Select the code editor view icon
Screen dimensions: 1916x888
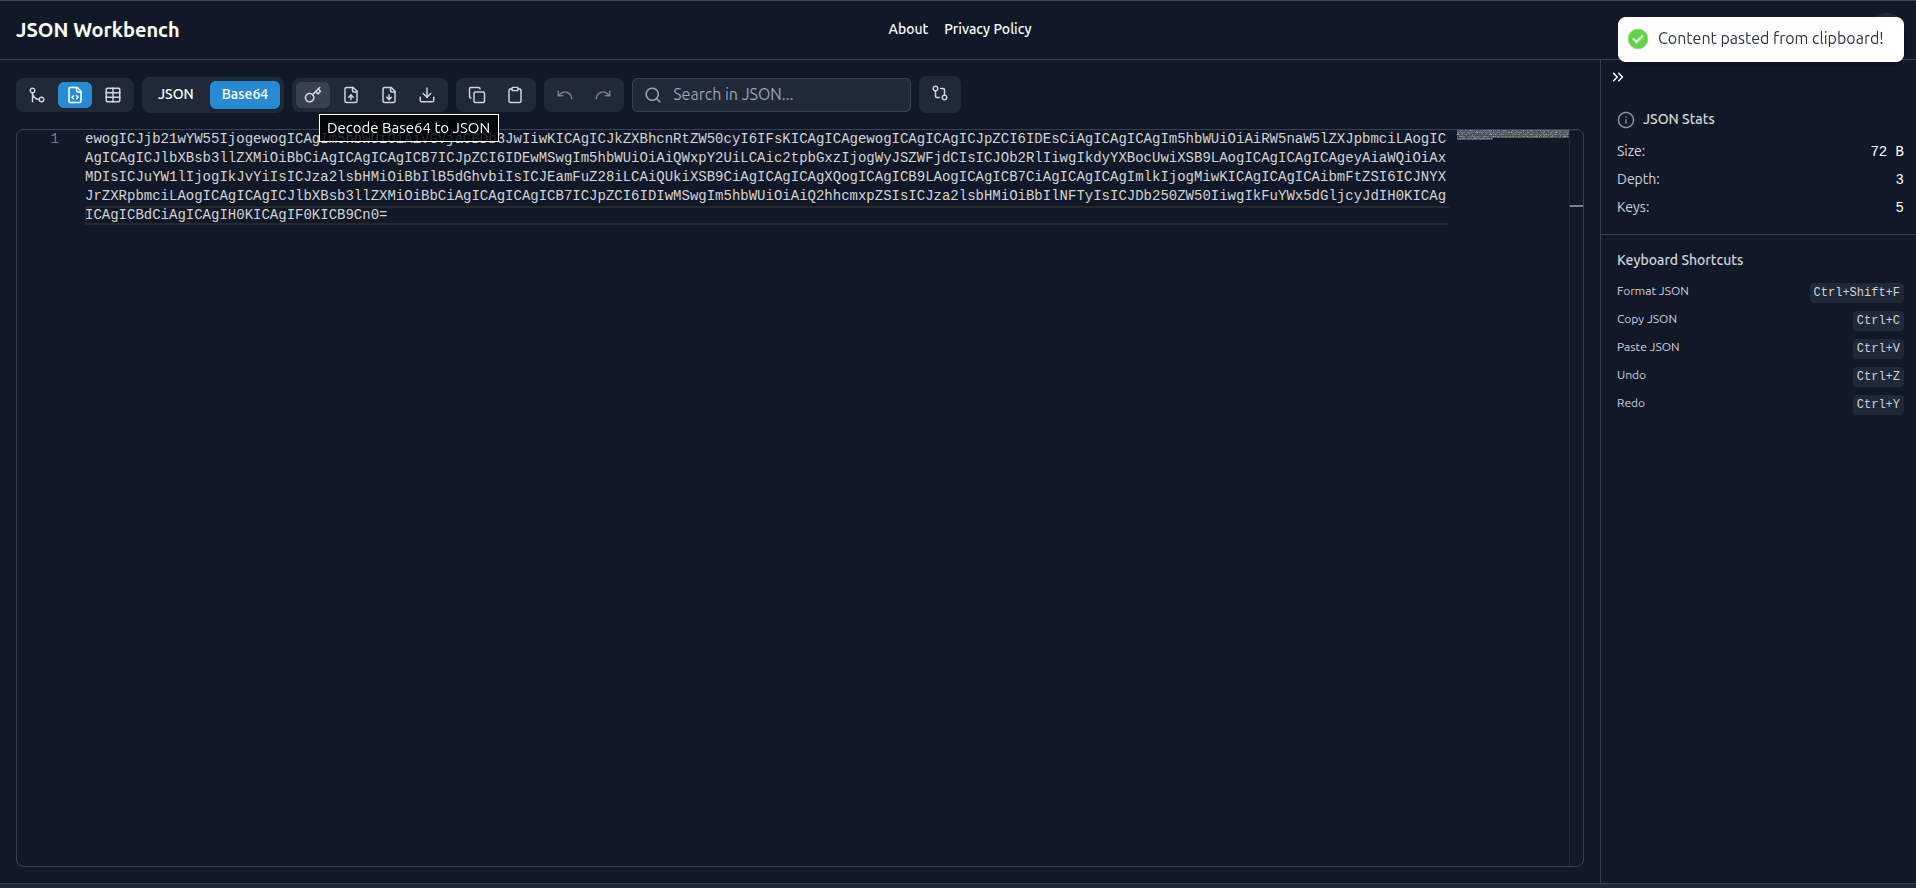tap(75, 95)
